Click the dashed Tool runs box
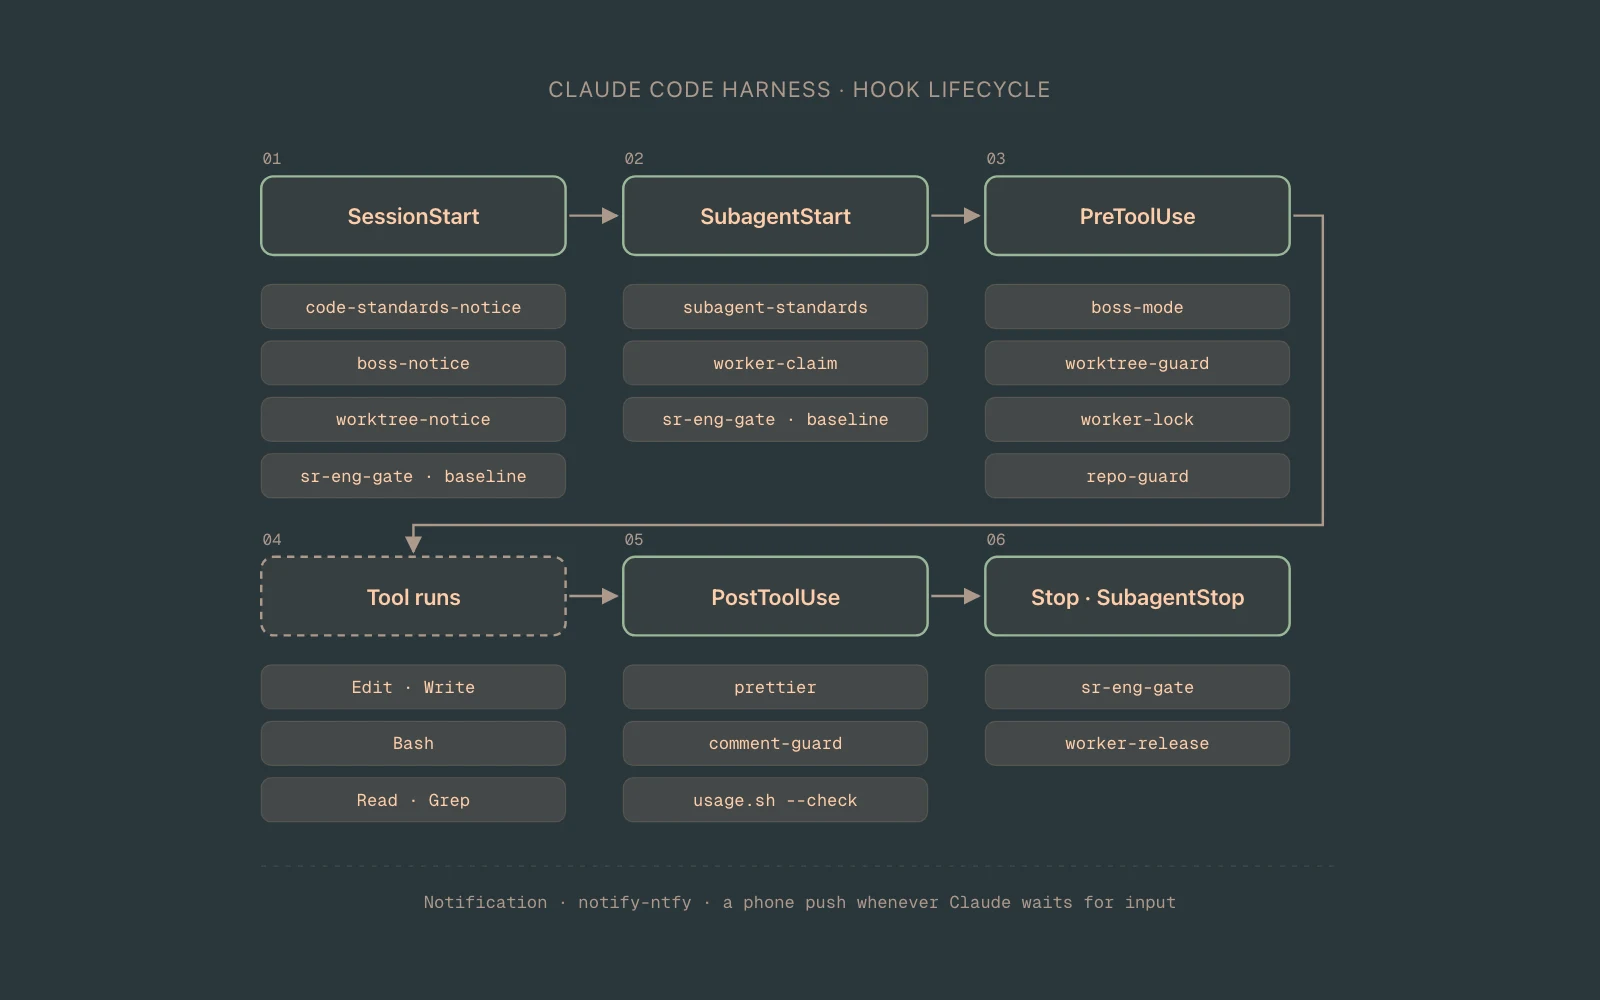1600x1000 pixels. coord(413,597)
